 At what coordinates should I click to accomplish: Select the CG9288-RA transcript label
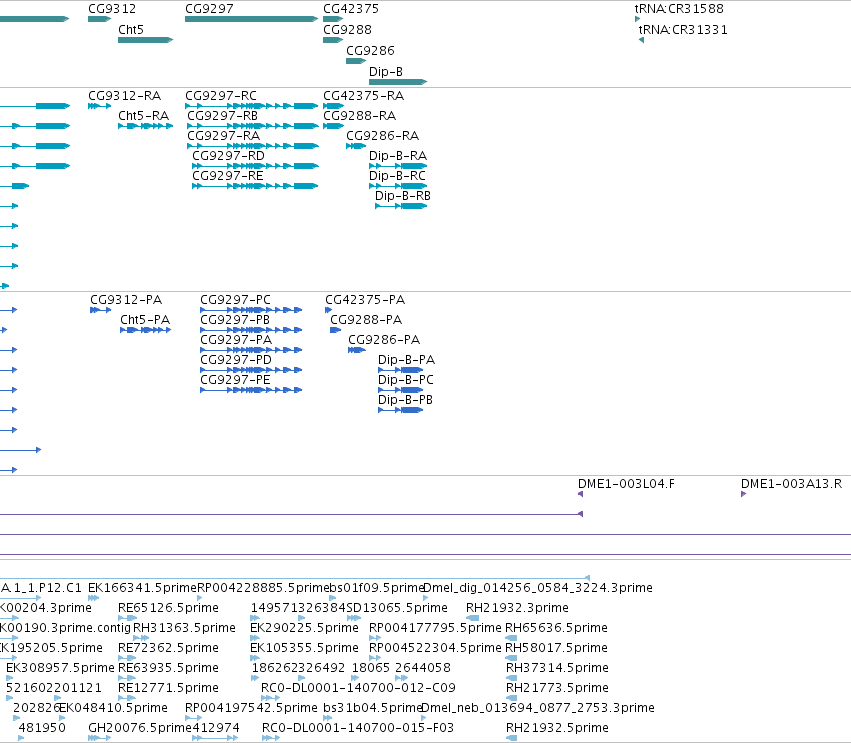tap(359, 116)
